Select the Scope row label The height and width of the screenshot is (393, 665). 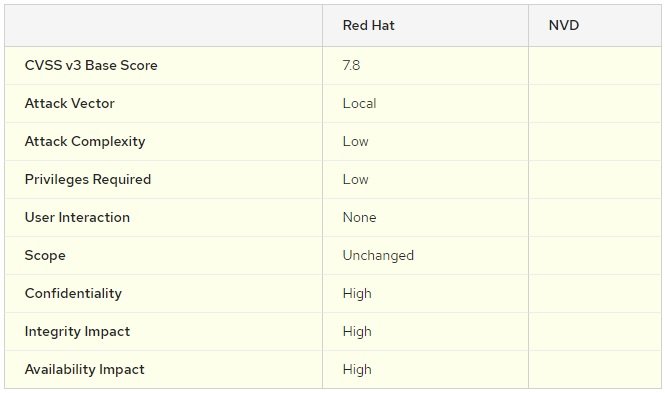tap(45, 256)
